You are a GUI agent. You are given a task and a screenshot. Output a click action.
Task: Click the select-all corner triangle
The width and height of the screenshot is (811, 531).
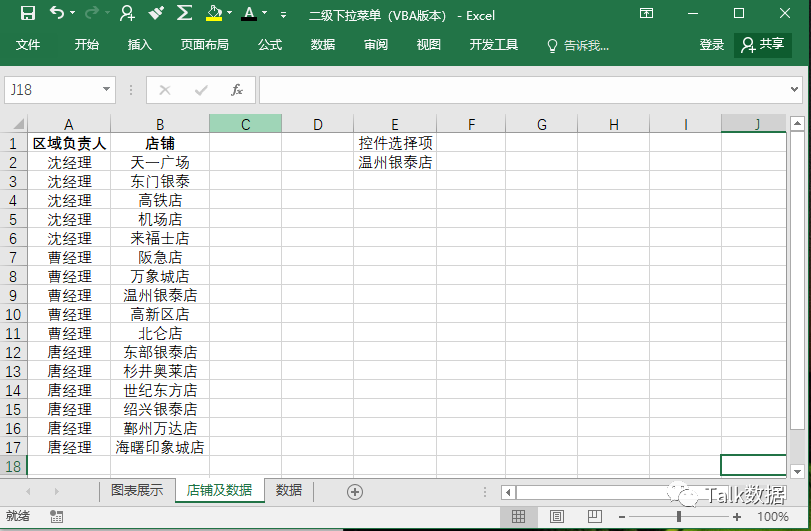(x=14, y=124)
